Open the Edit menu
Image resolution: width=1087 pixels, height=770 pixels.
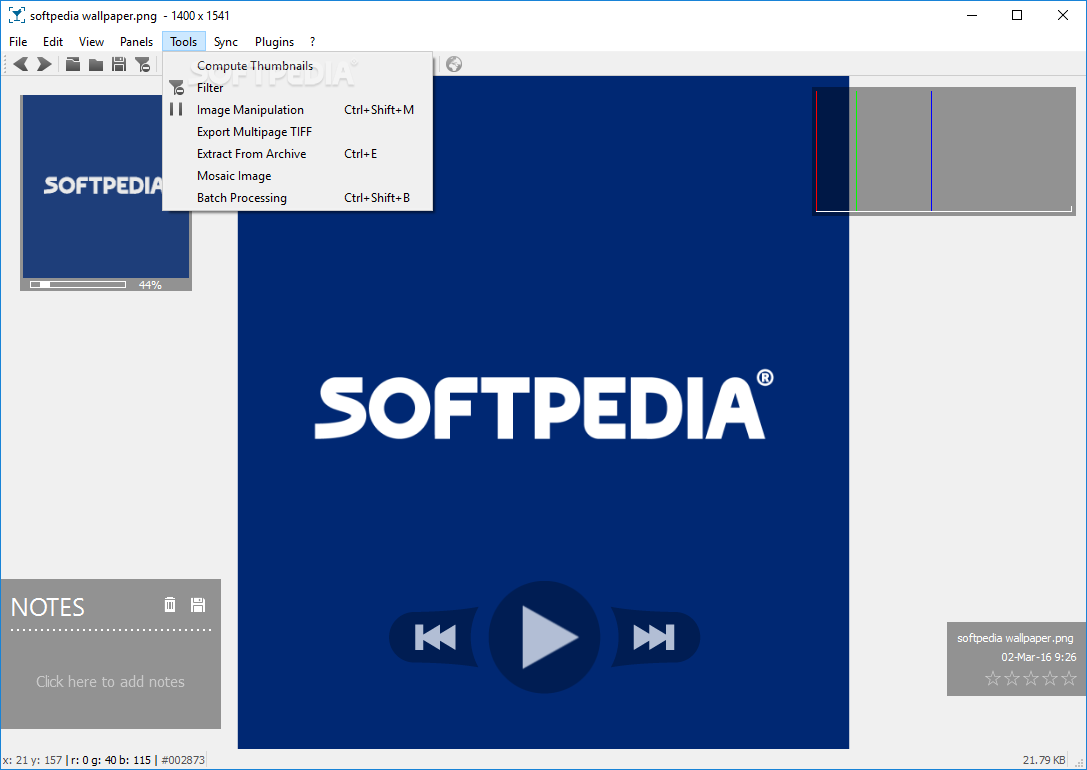click(x=53, y=42)
